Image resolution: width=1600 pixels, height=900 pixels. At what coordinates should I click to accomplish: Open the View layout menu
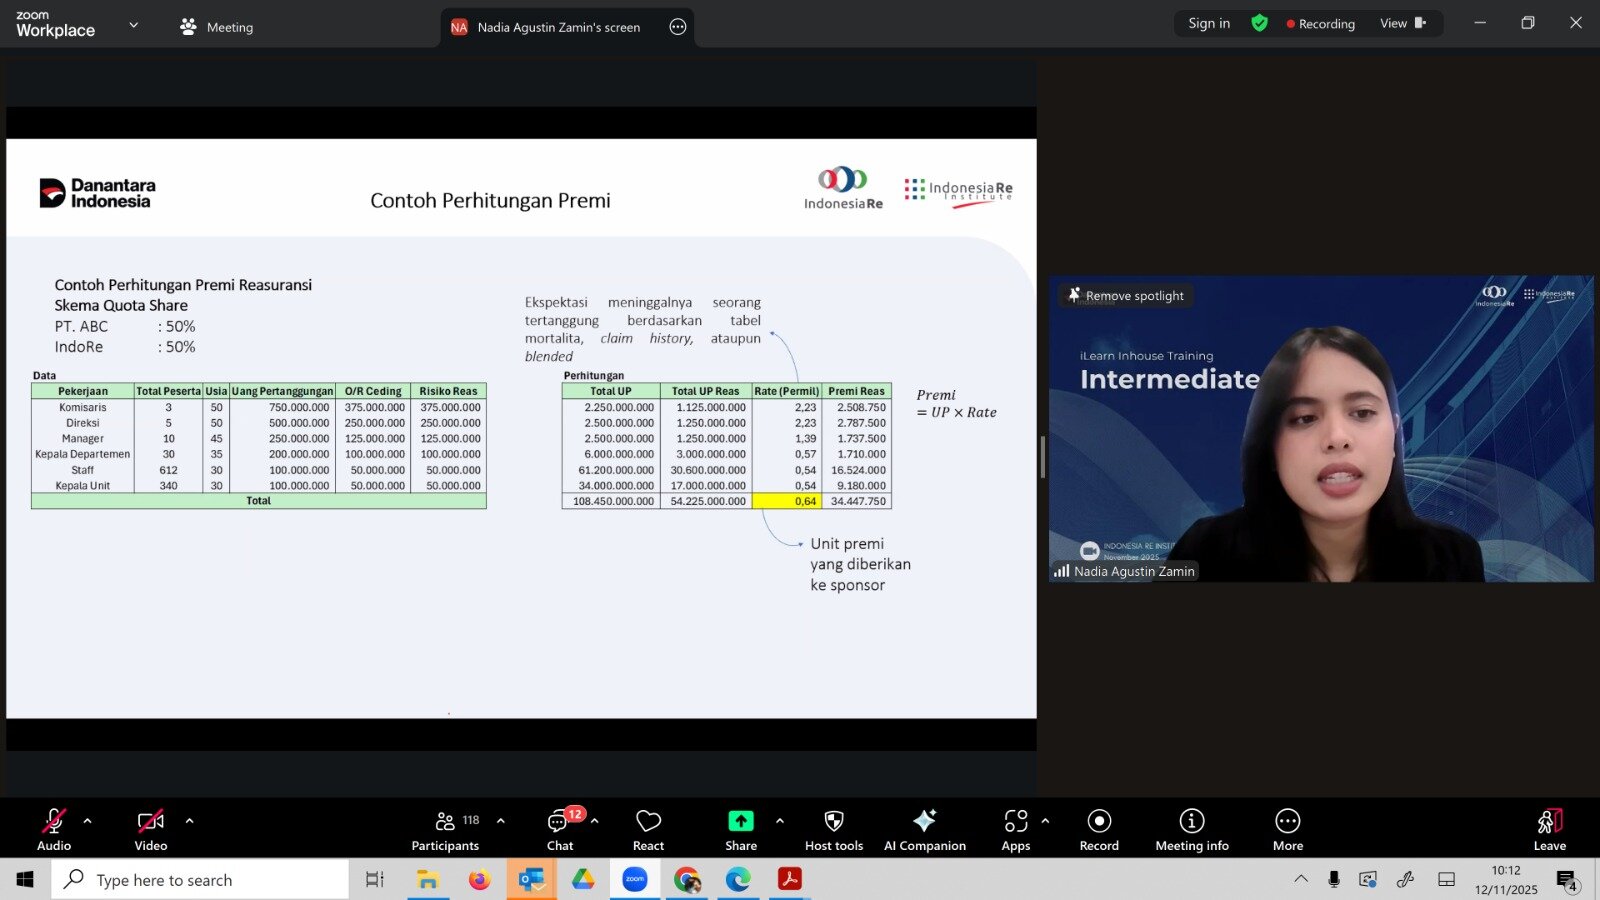[x=1402, y=24]
